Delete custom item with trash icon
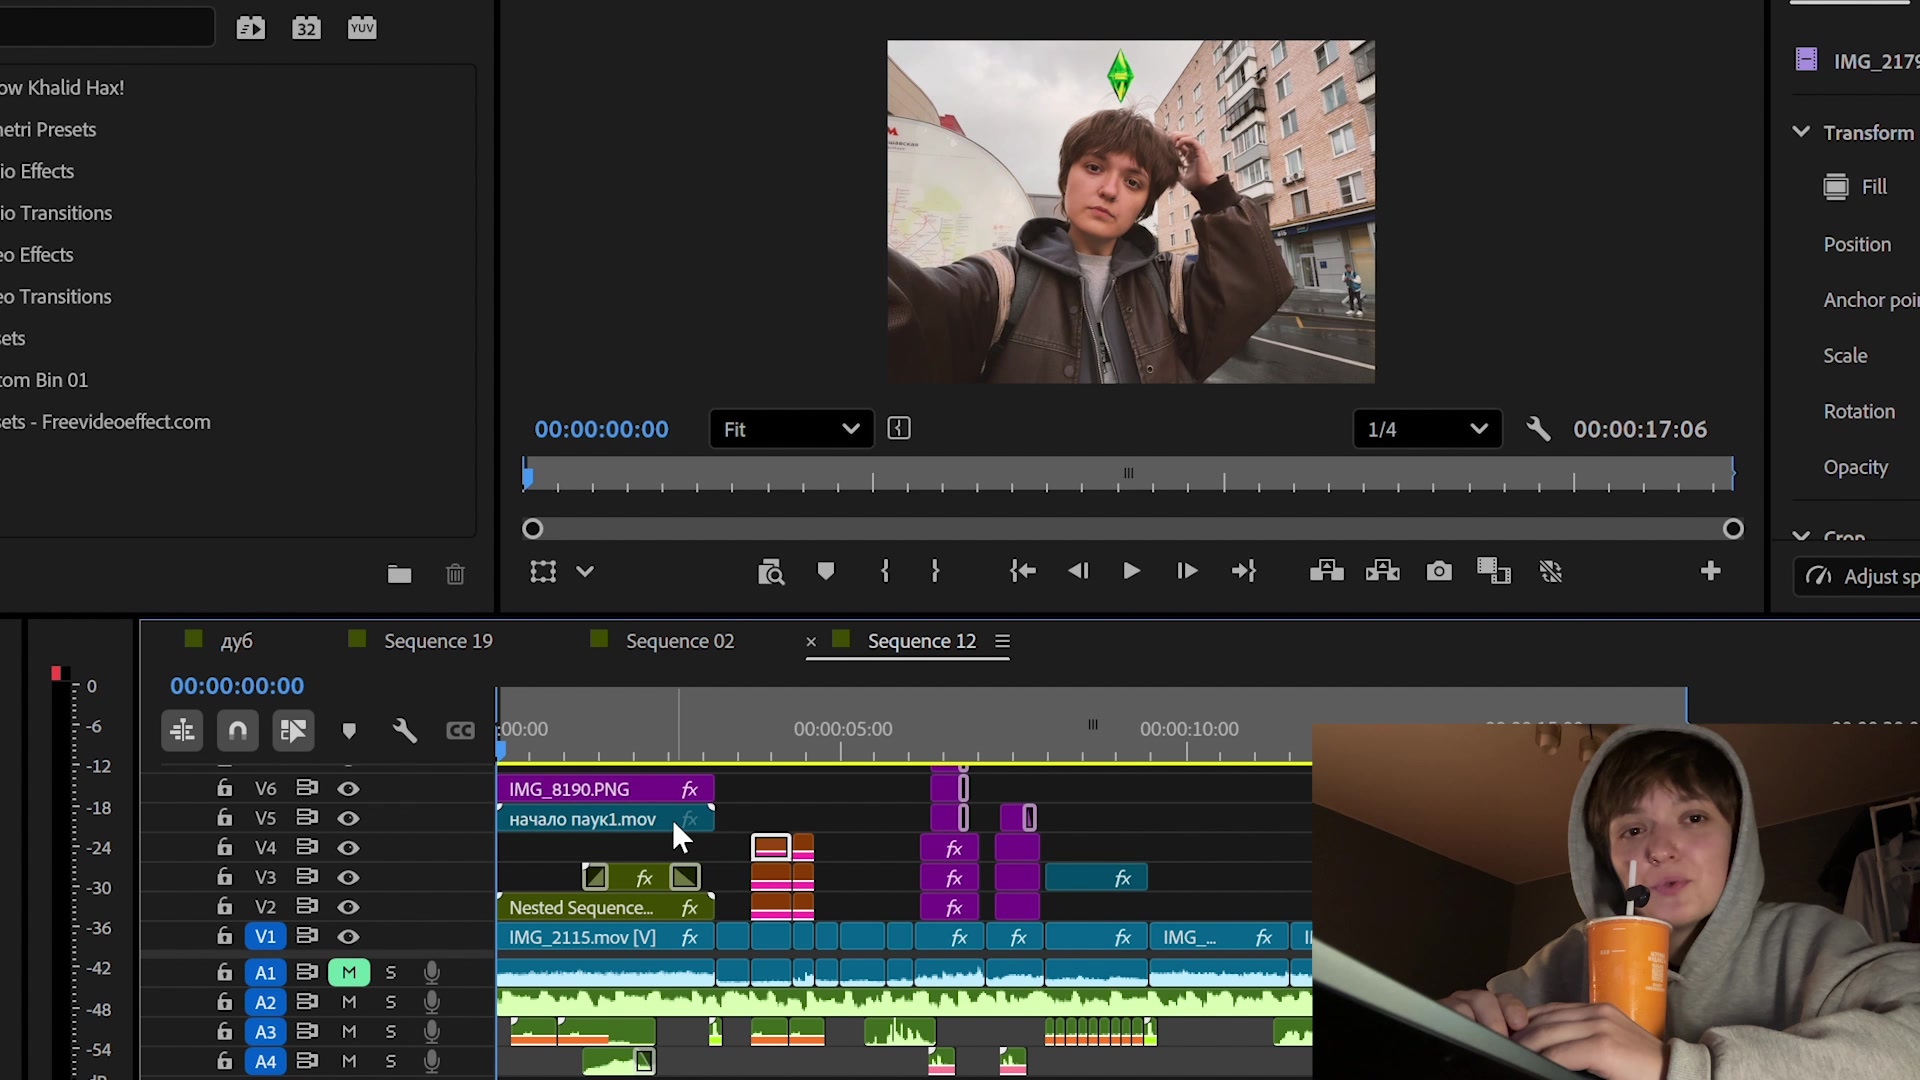This screenshot has height=1080, width=1920. tap(455, 574)
